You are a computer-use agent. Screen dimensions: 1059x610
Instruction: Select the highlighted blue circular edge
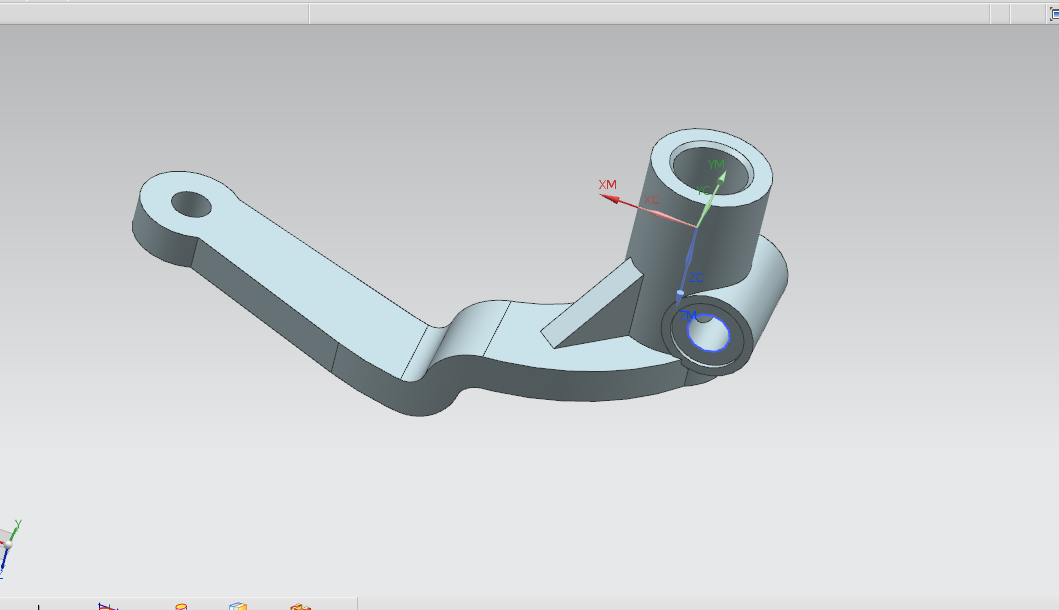coord(708,333)
